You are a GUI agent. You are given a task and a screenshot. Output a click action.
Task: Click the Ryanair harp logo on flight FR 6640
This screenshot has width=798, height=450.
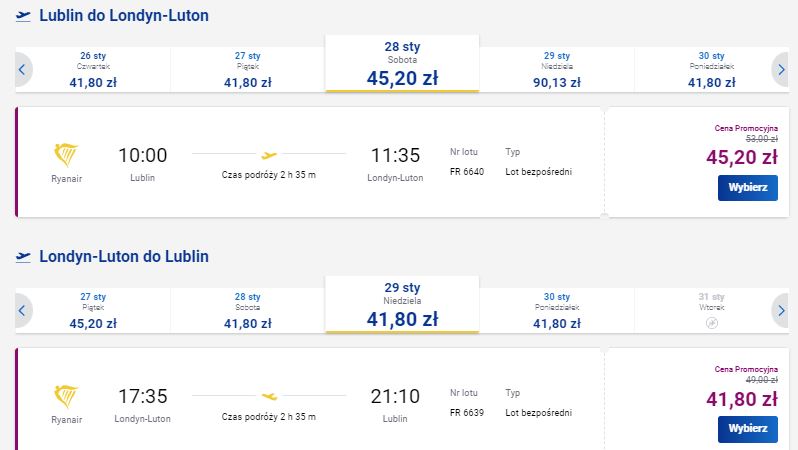pyautogui.click(x=66, y=155)
